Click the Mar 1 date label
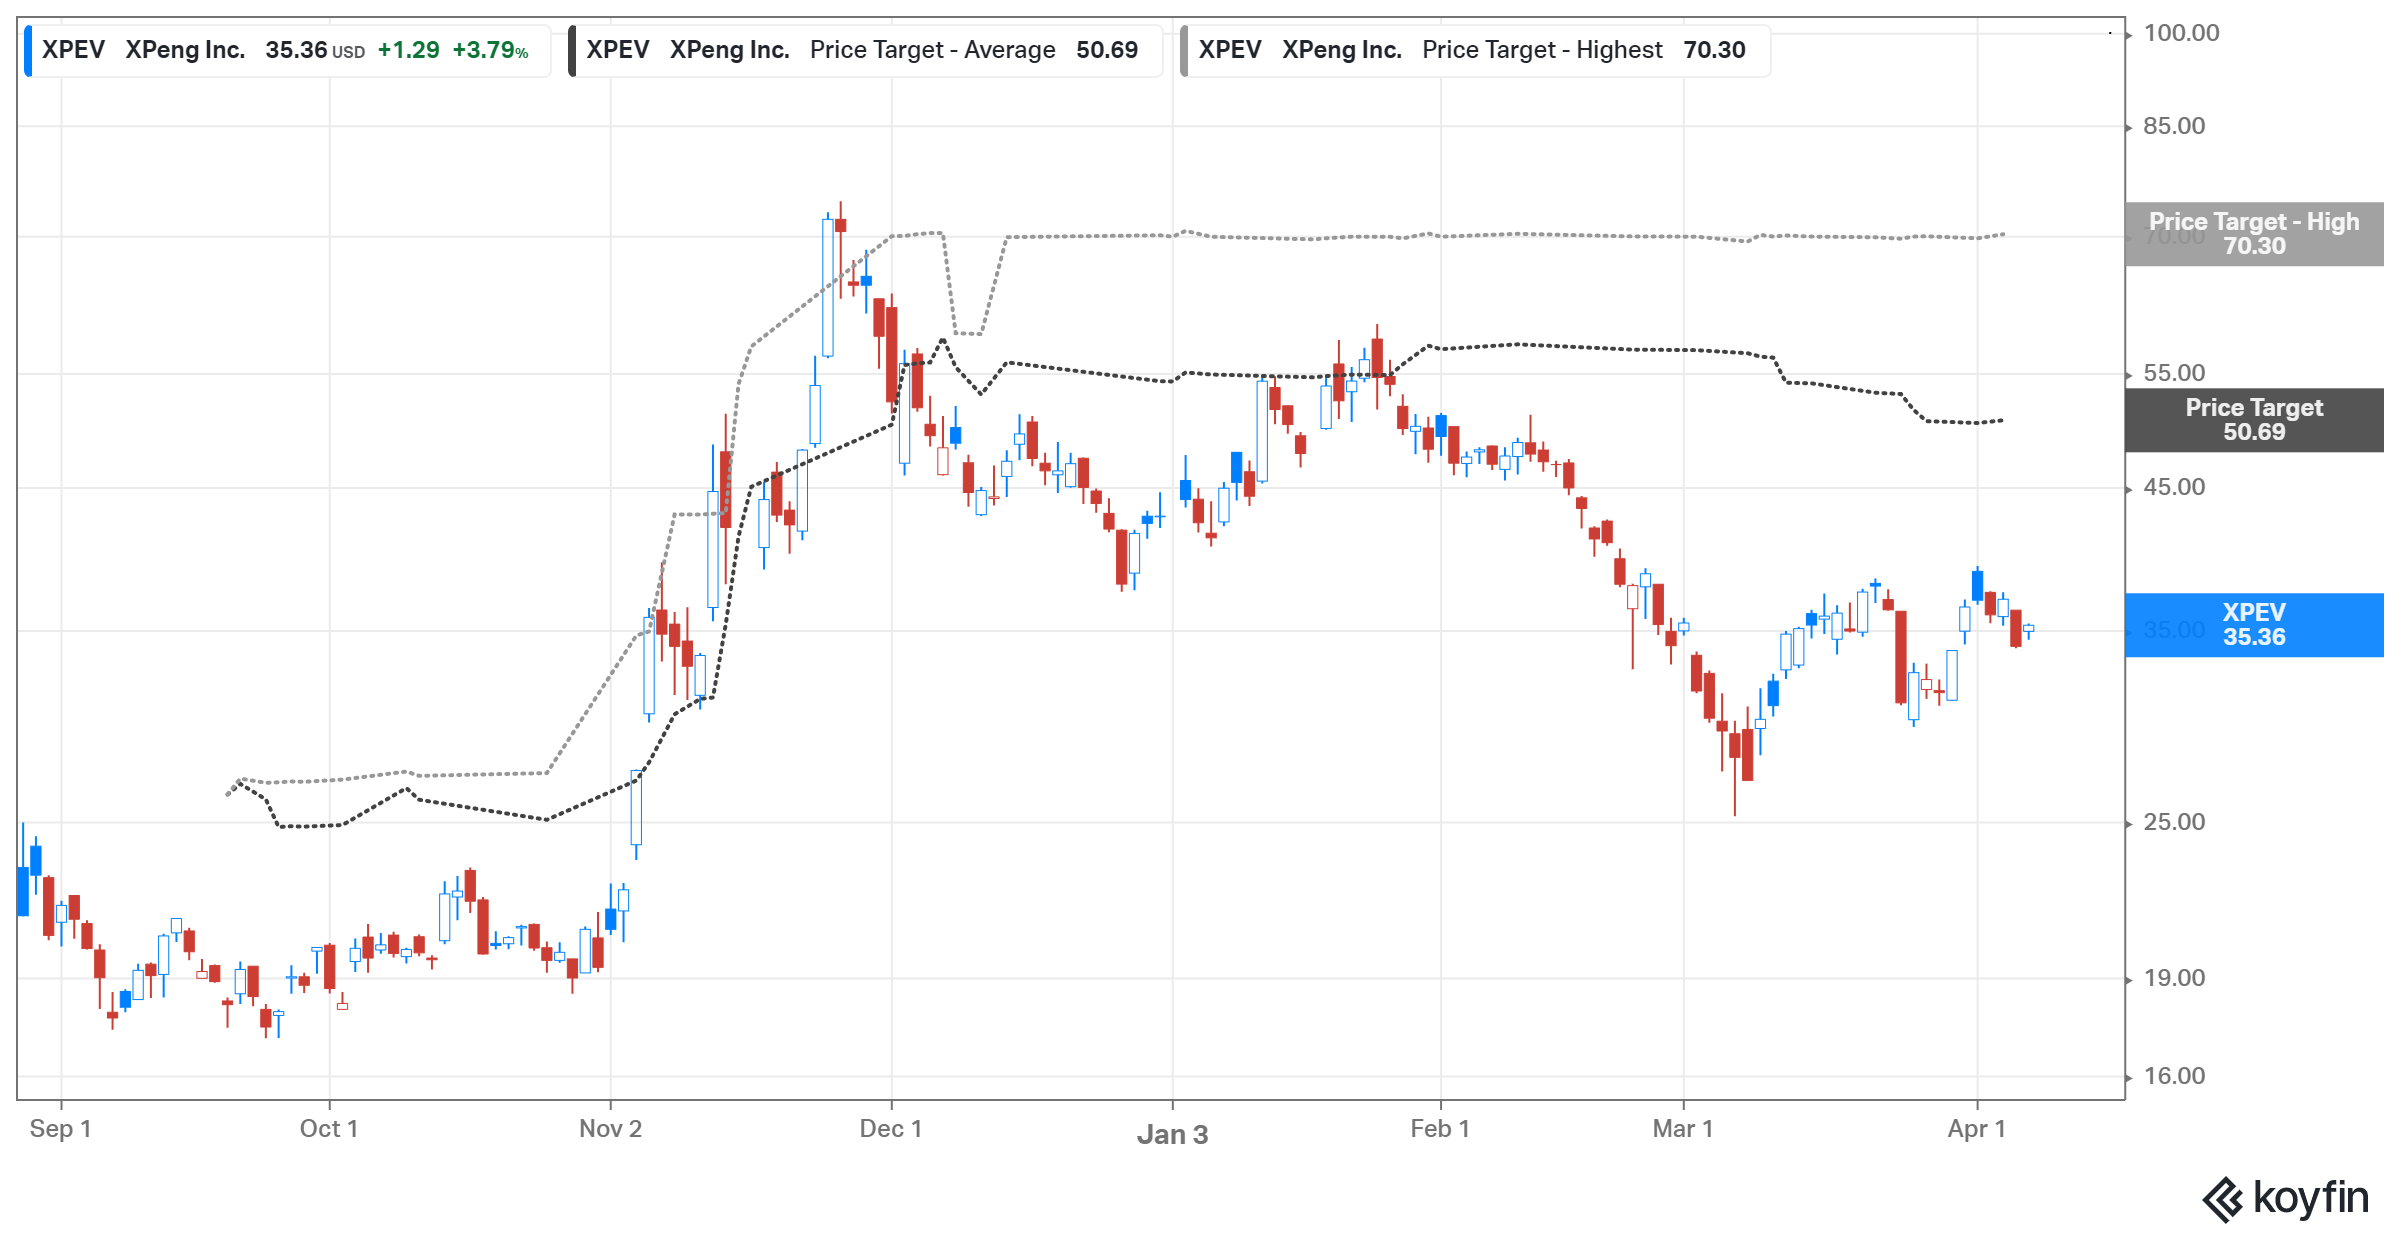2400x1240 pixels. 1683,1129
